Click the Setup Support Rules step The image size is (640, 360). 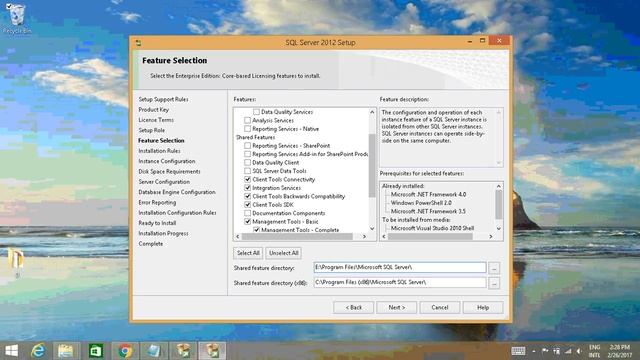click(x=163, y=99)
